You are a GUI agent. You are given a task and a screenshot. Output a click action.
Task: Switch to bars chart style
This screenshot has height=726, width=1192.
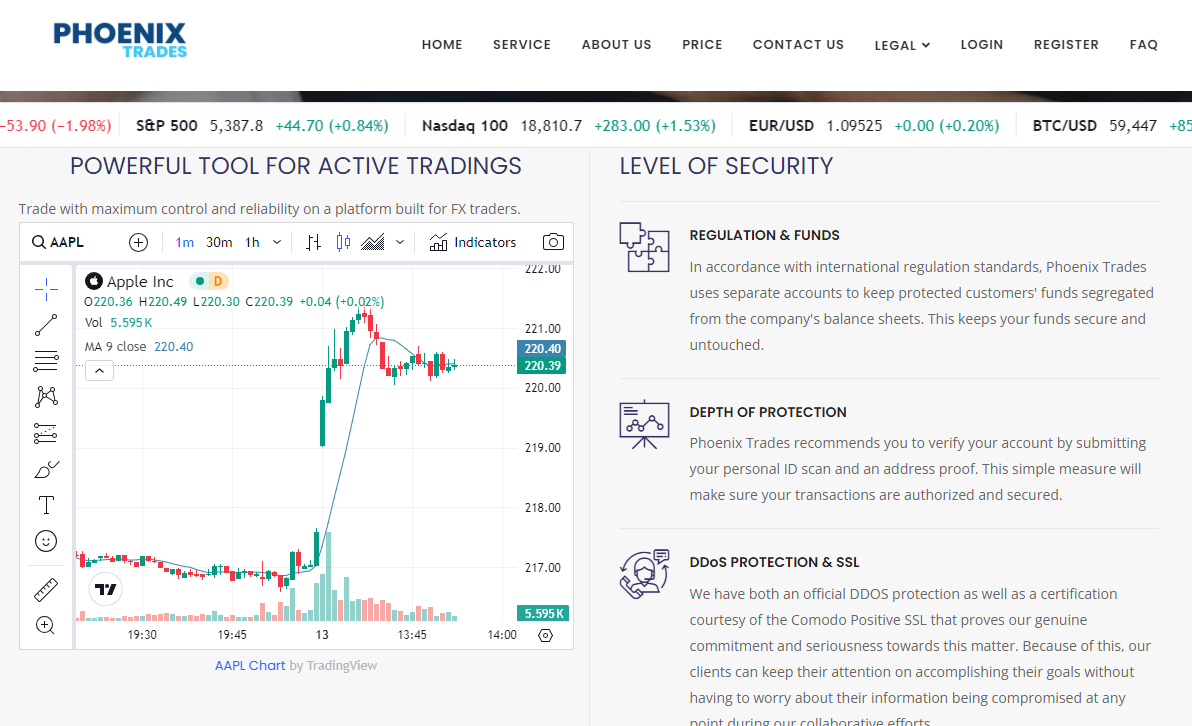tap(313, 243)
